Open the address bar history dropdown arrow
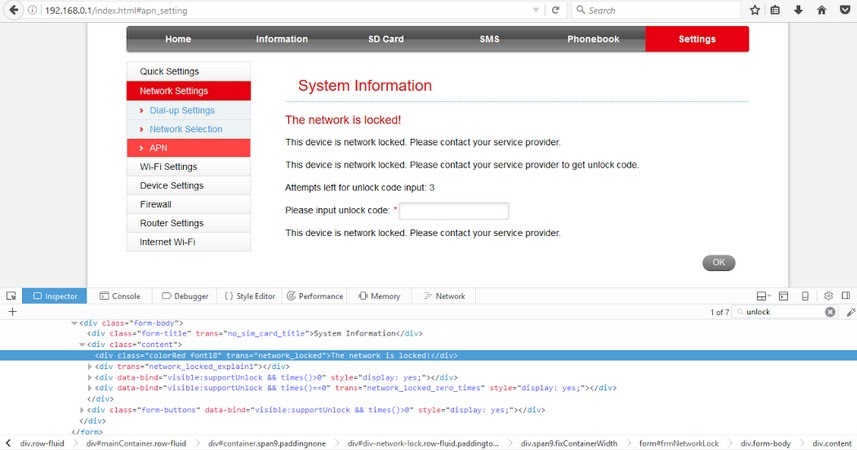This screenshot has width=857, height=450. coord(536,10)
